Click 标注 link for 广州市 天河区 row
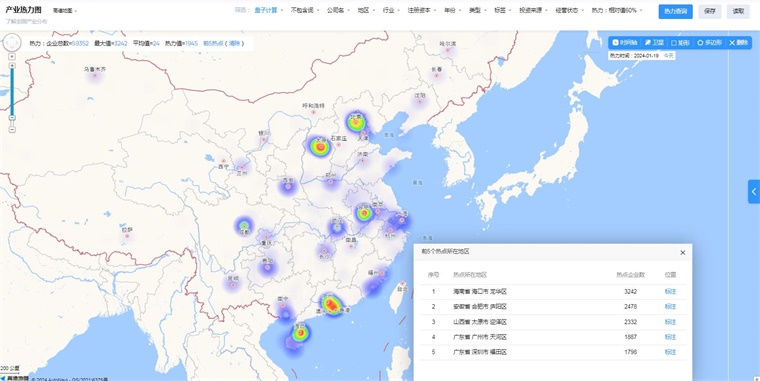The width and height of the screenshot is (760, 381). (670, 337)
